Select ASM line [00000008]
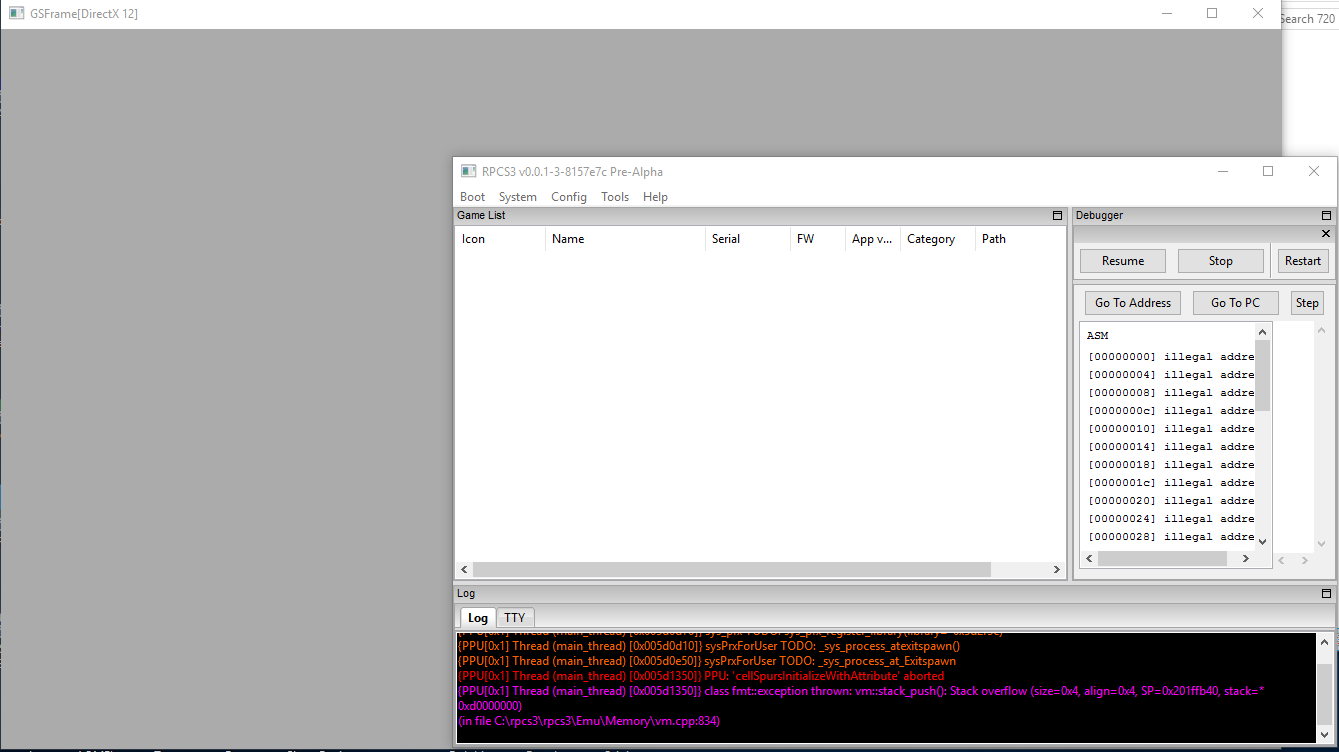The image size is (1339, 752). [1171, 393]
